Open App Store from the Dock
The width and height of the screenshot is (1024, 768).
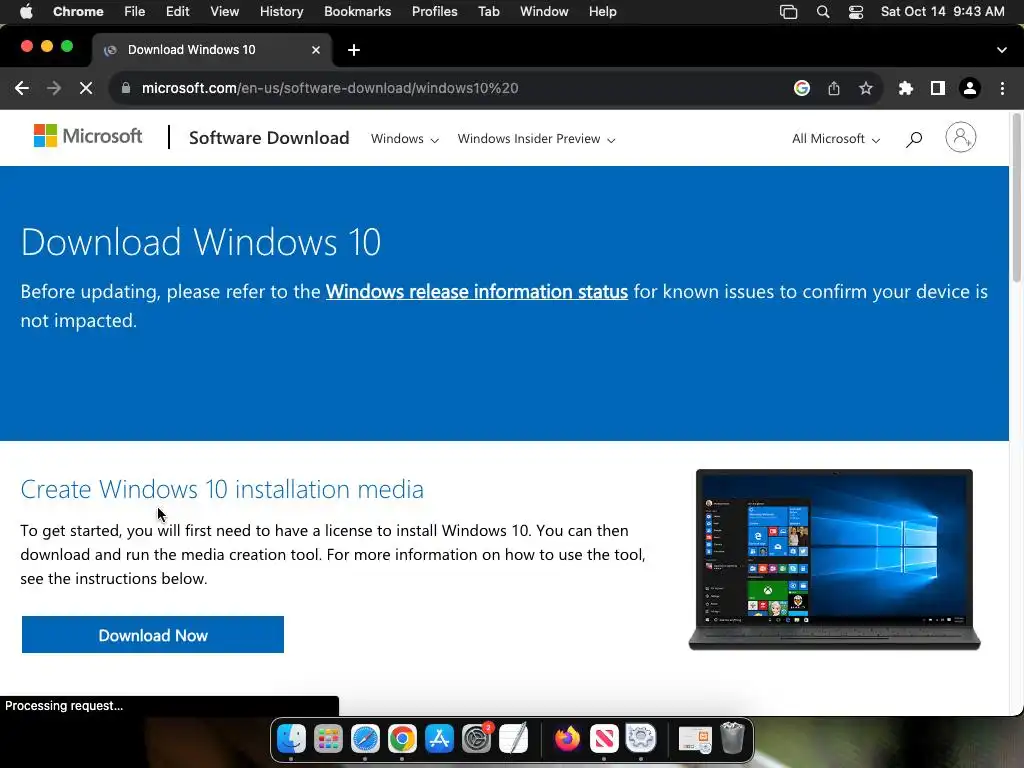coord(440,739)
